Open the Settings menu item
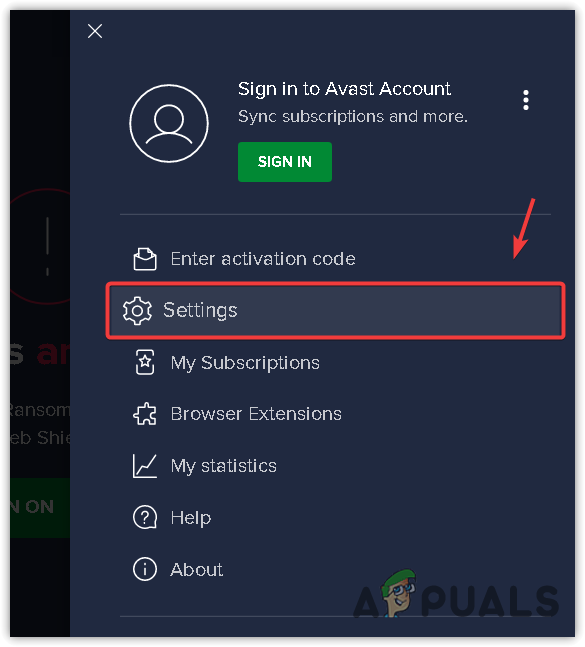Image resolution: width=585 pixels, height=647 pixels. pyautogui.click(x=335, y=311)
